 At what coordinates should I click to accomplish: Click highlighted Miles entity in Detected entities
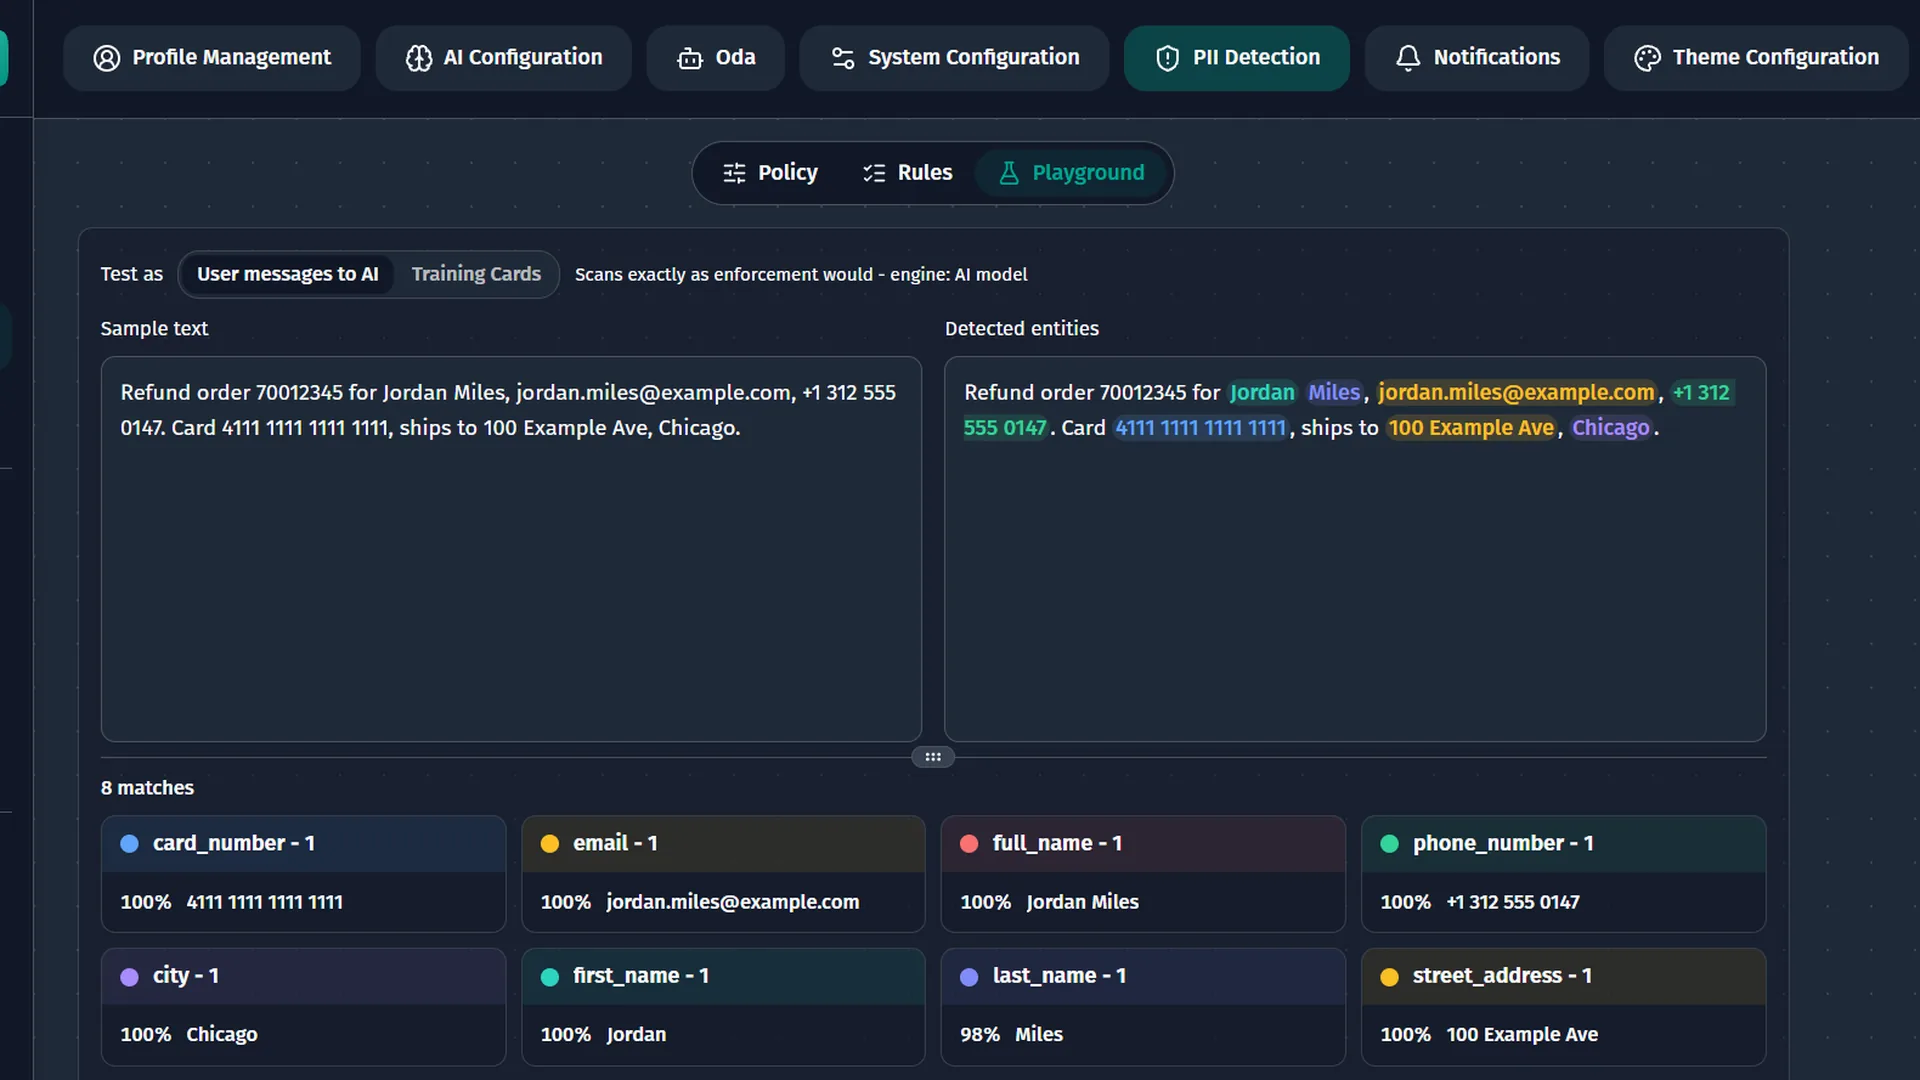1334,393
